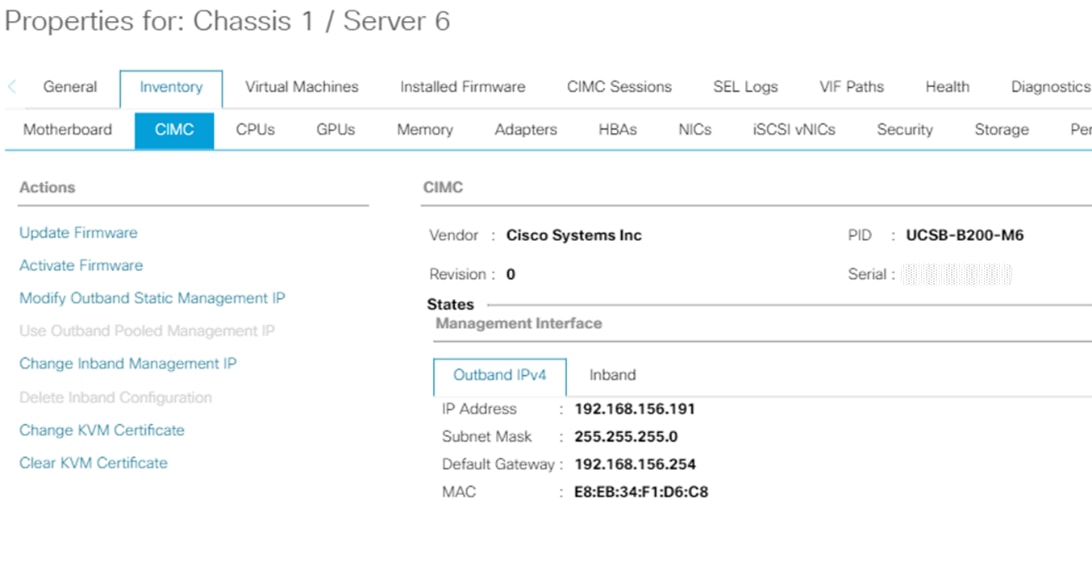
Task: Open Change KVM Certificate action
Action: pos(102,430)
